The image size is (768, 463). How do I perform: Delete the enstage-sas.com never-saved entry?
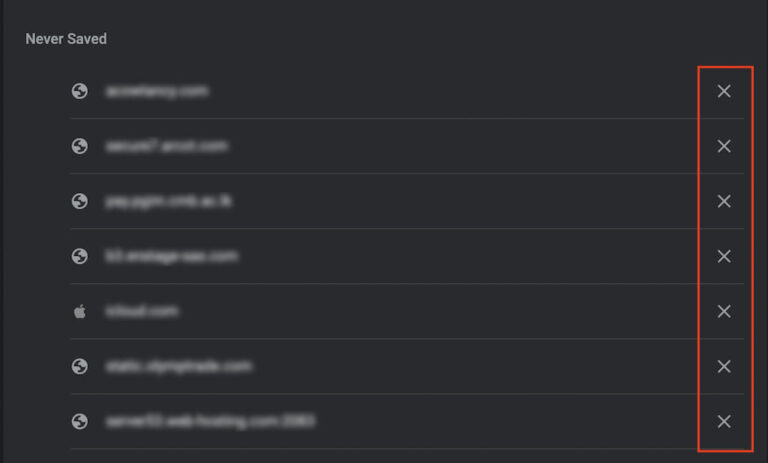[724, 257]
